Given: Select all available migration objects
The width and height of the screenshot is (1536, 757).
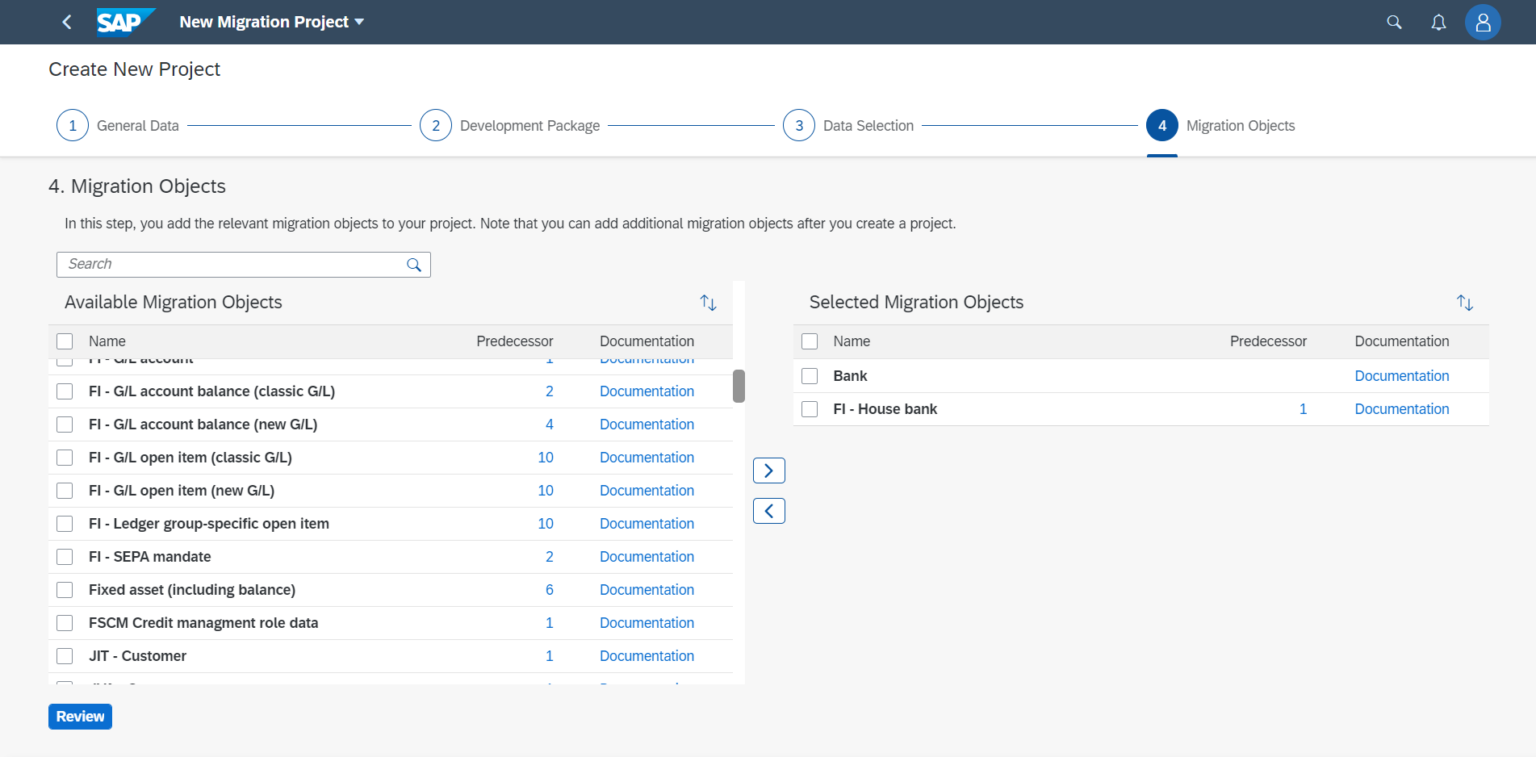Looking at the screenshot, I should coord(65,341).
